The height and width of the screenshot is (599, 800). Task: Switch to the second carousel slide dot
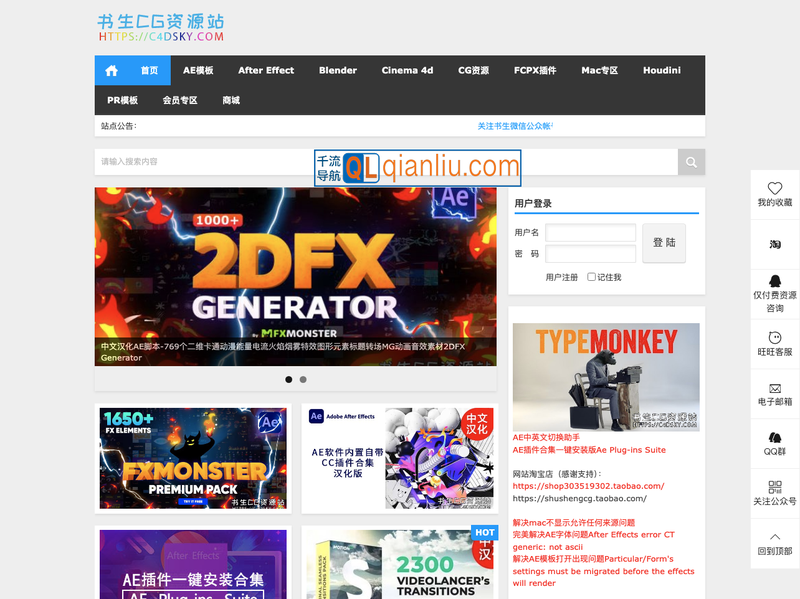click(x=303, y=379)
